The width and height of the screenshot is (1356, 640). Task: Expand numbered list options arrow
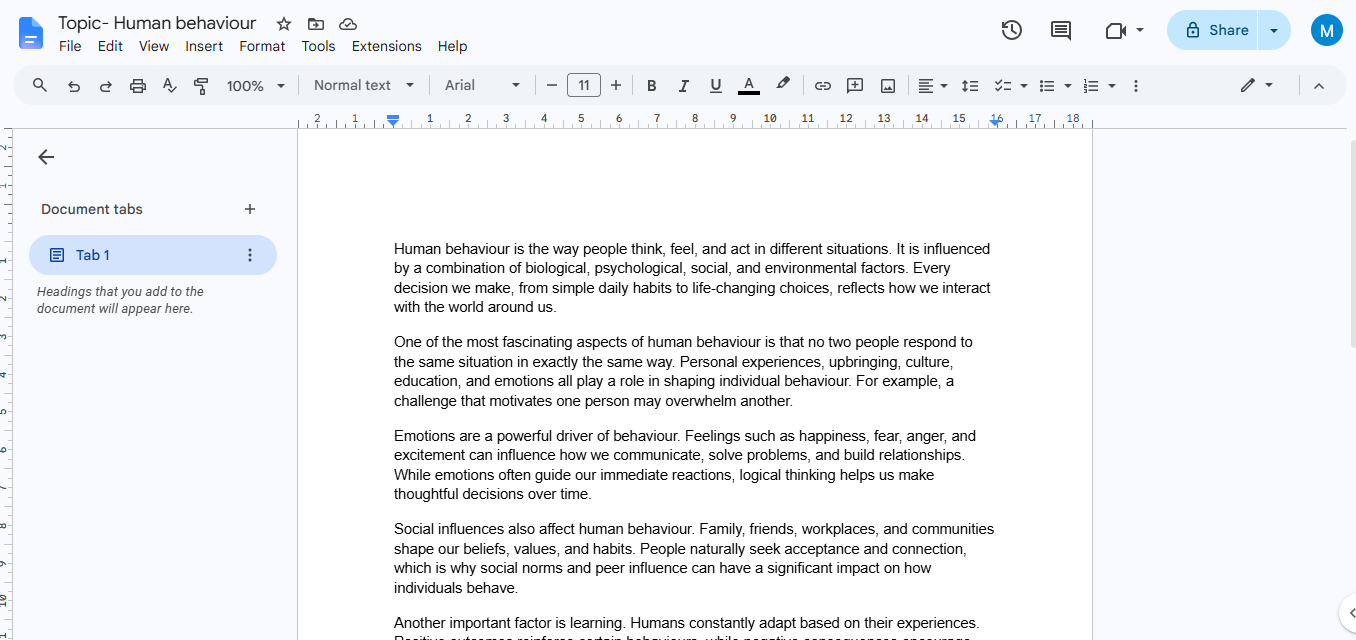point(1112,86)
